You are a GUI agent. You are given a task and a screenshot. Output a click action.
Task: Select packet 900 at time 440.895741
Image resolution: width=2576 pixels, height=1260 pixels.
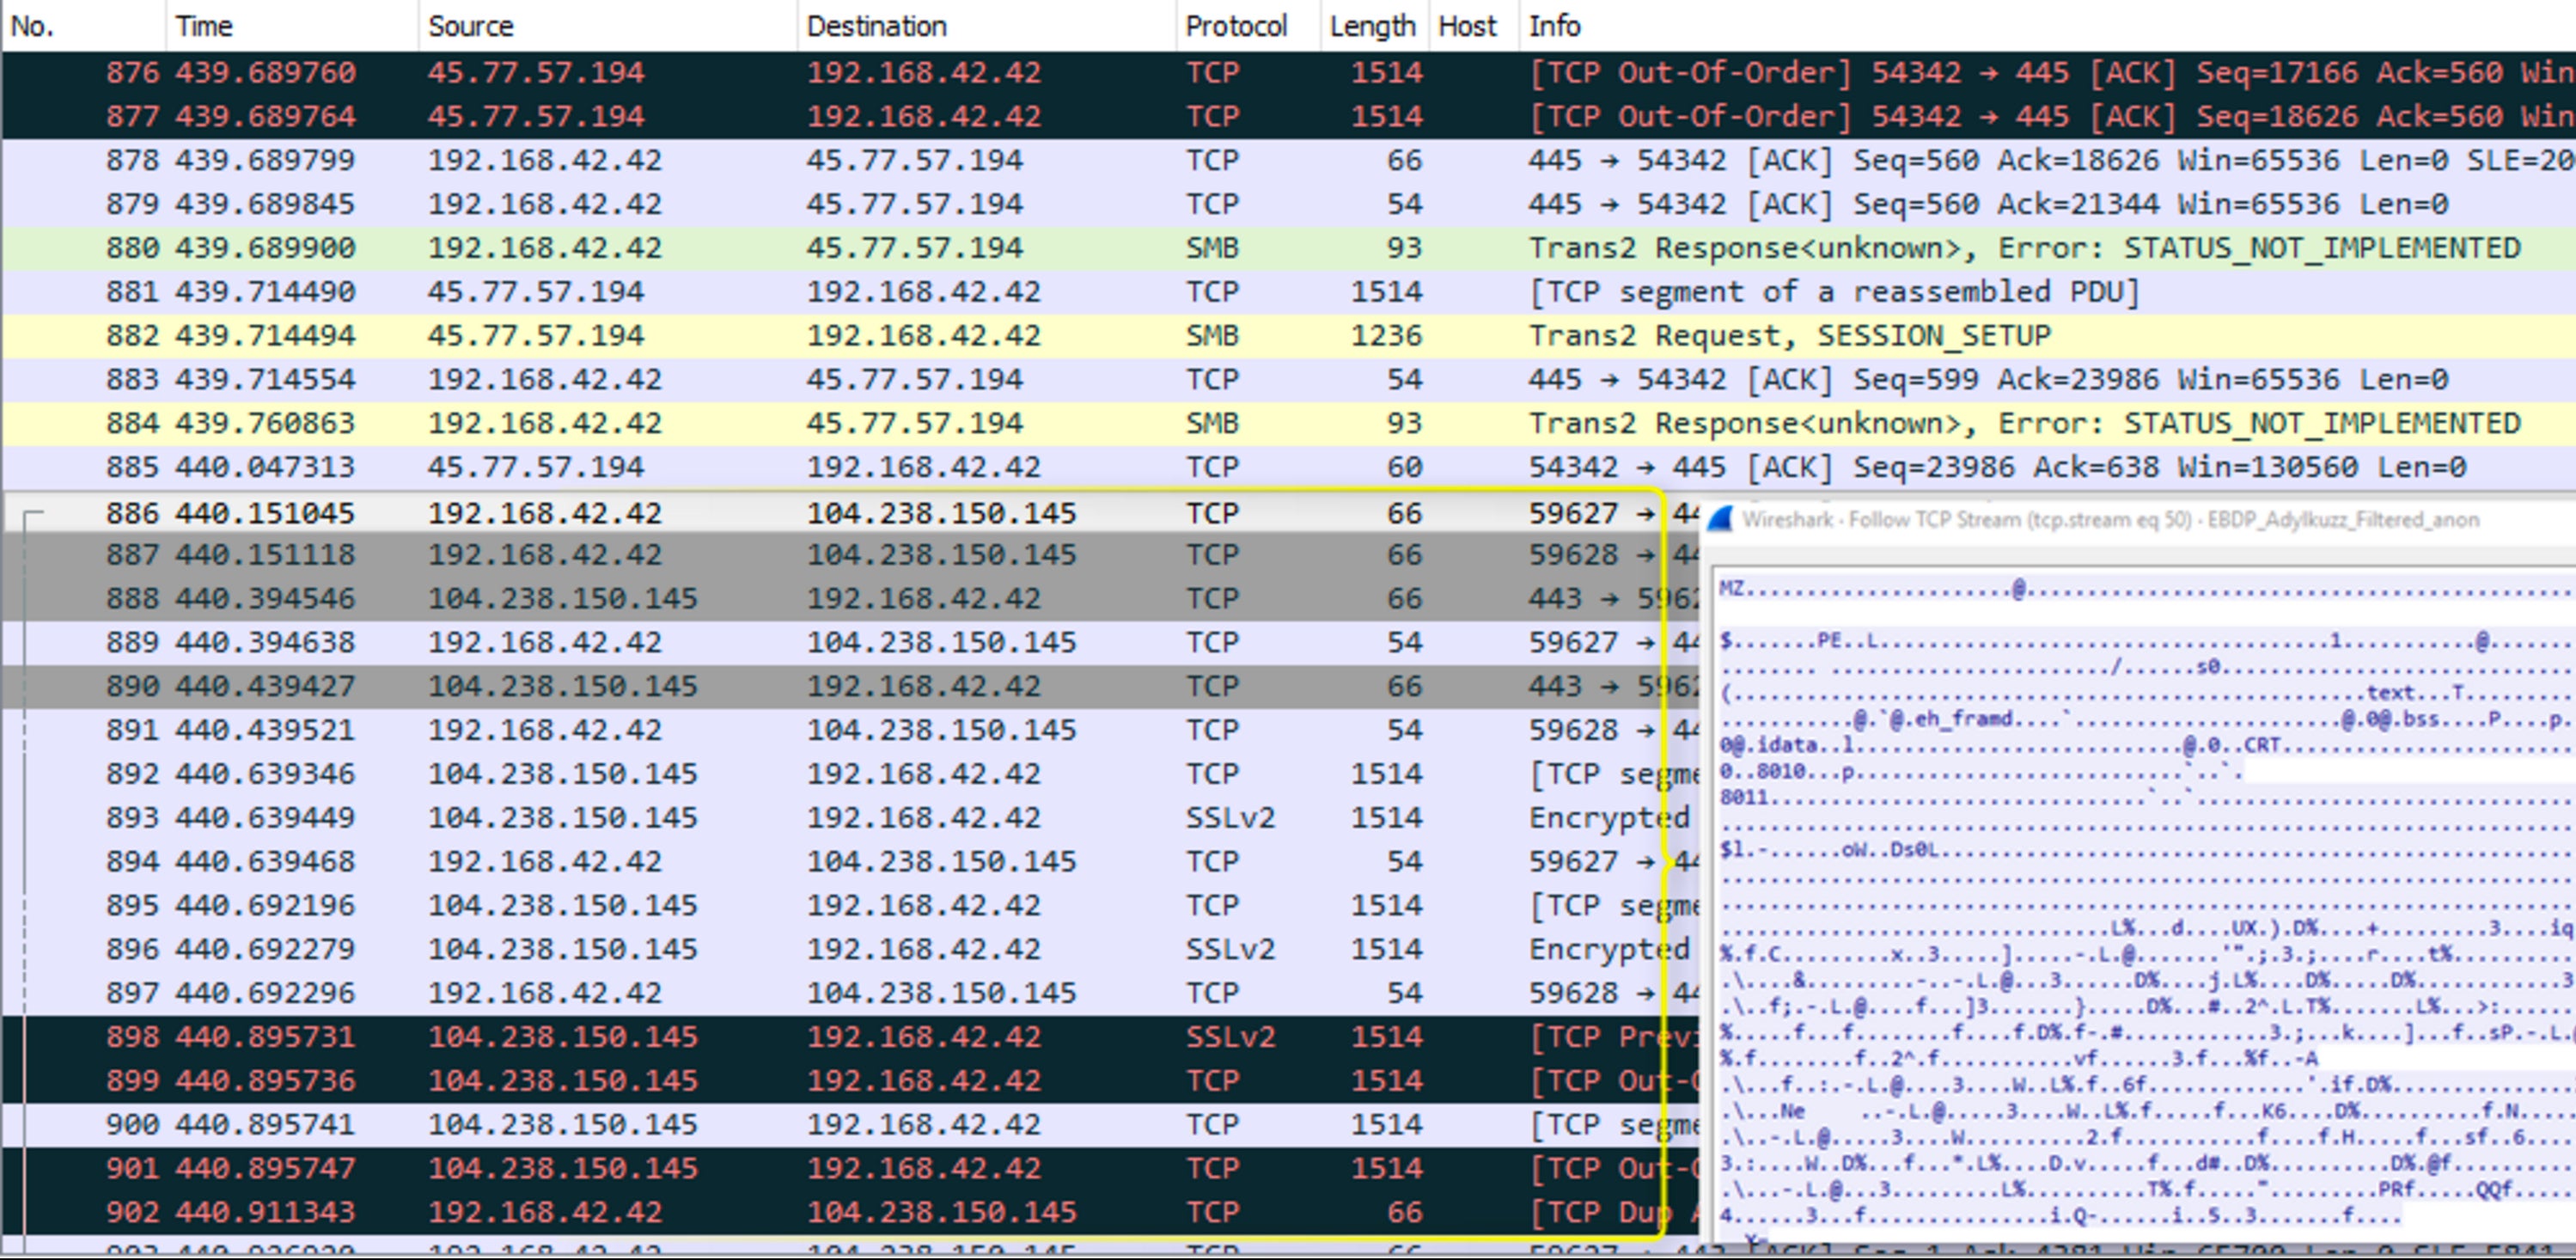click(850, 1126)
